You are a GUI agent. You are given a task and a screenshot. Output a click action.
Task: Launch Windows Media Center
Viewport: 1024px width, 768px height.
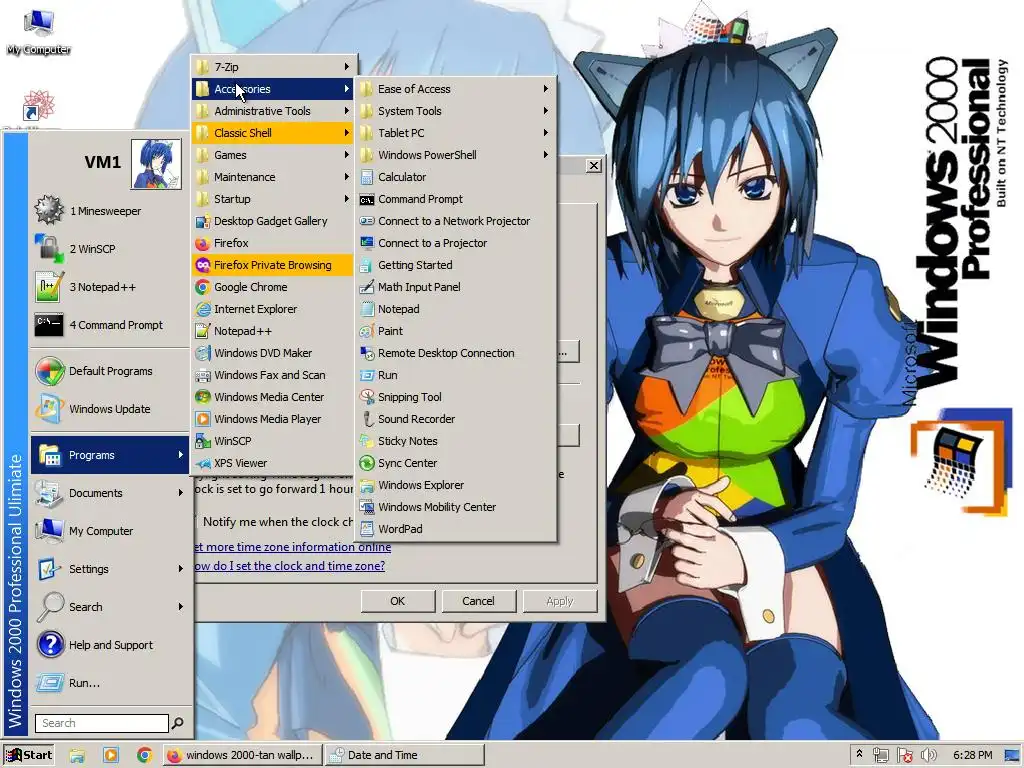click(x=273, y=397)
